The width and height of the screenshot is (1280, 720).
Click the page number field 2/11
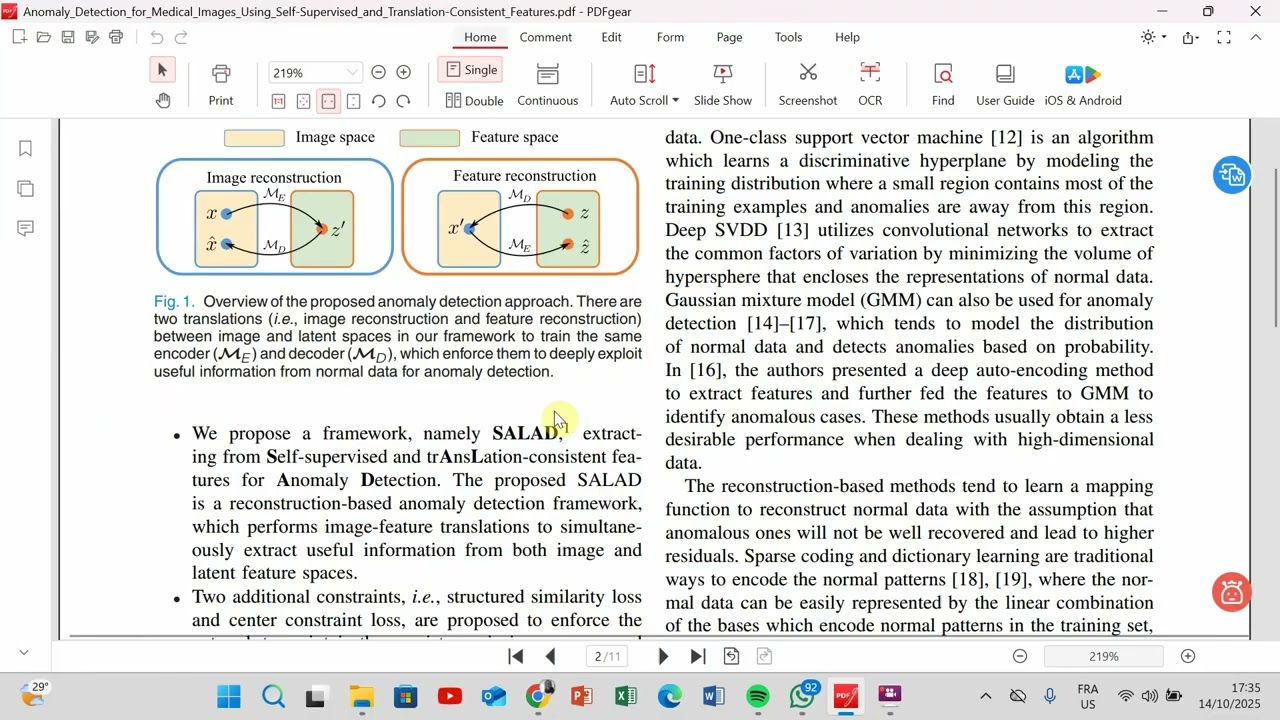pos(608,656)
